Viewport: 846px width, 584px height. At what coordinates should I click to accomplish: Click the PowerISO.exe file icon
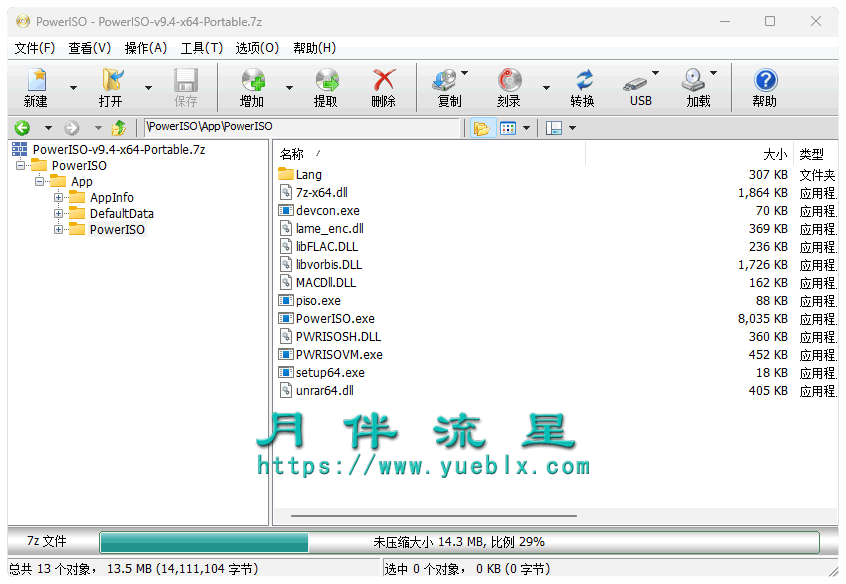point(285,318)
